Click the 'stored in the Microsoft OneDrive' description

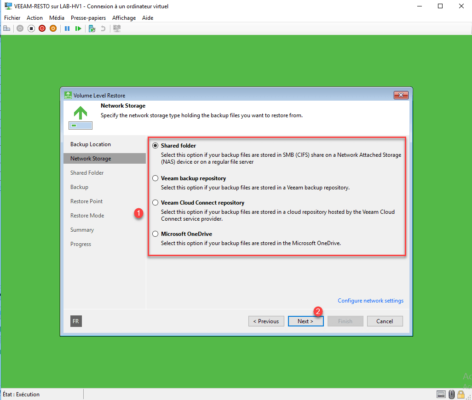pyautogui.click(x=251, y=243)
